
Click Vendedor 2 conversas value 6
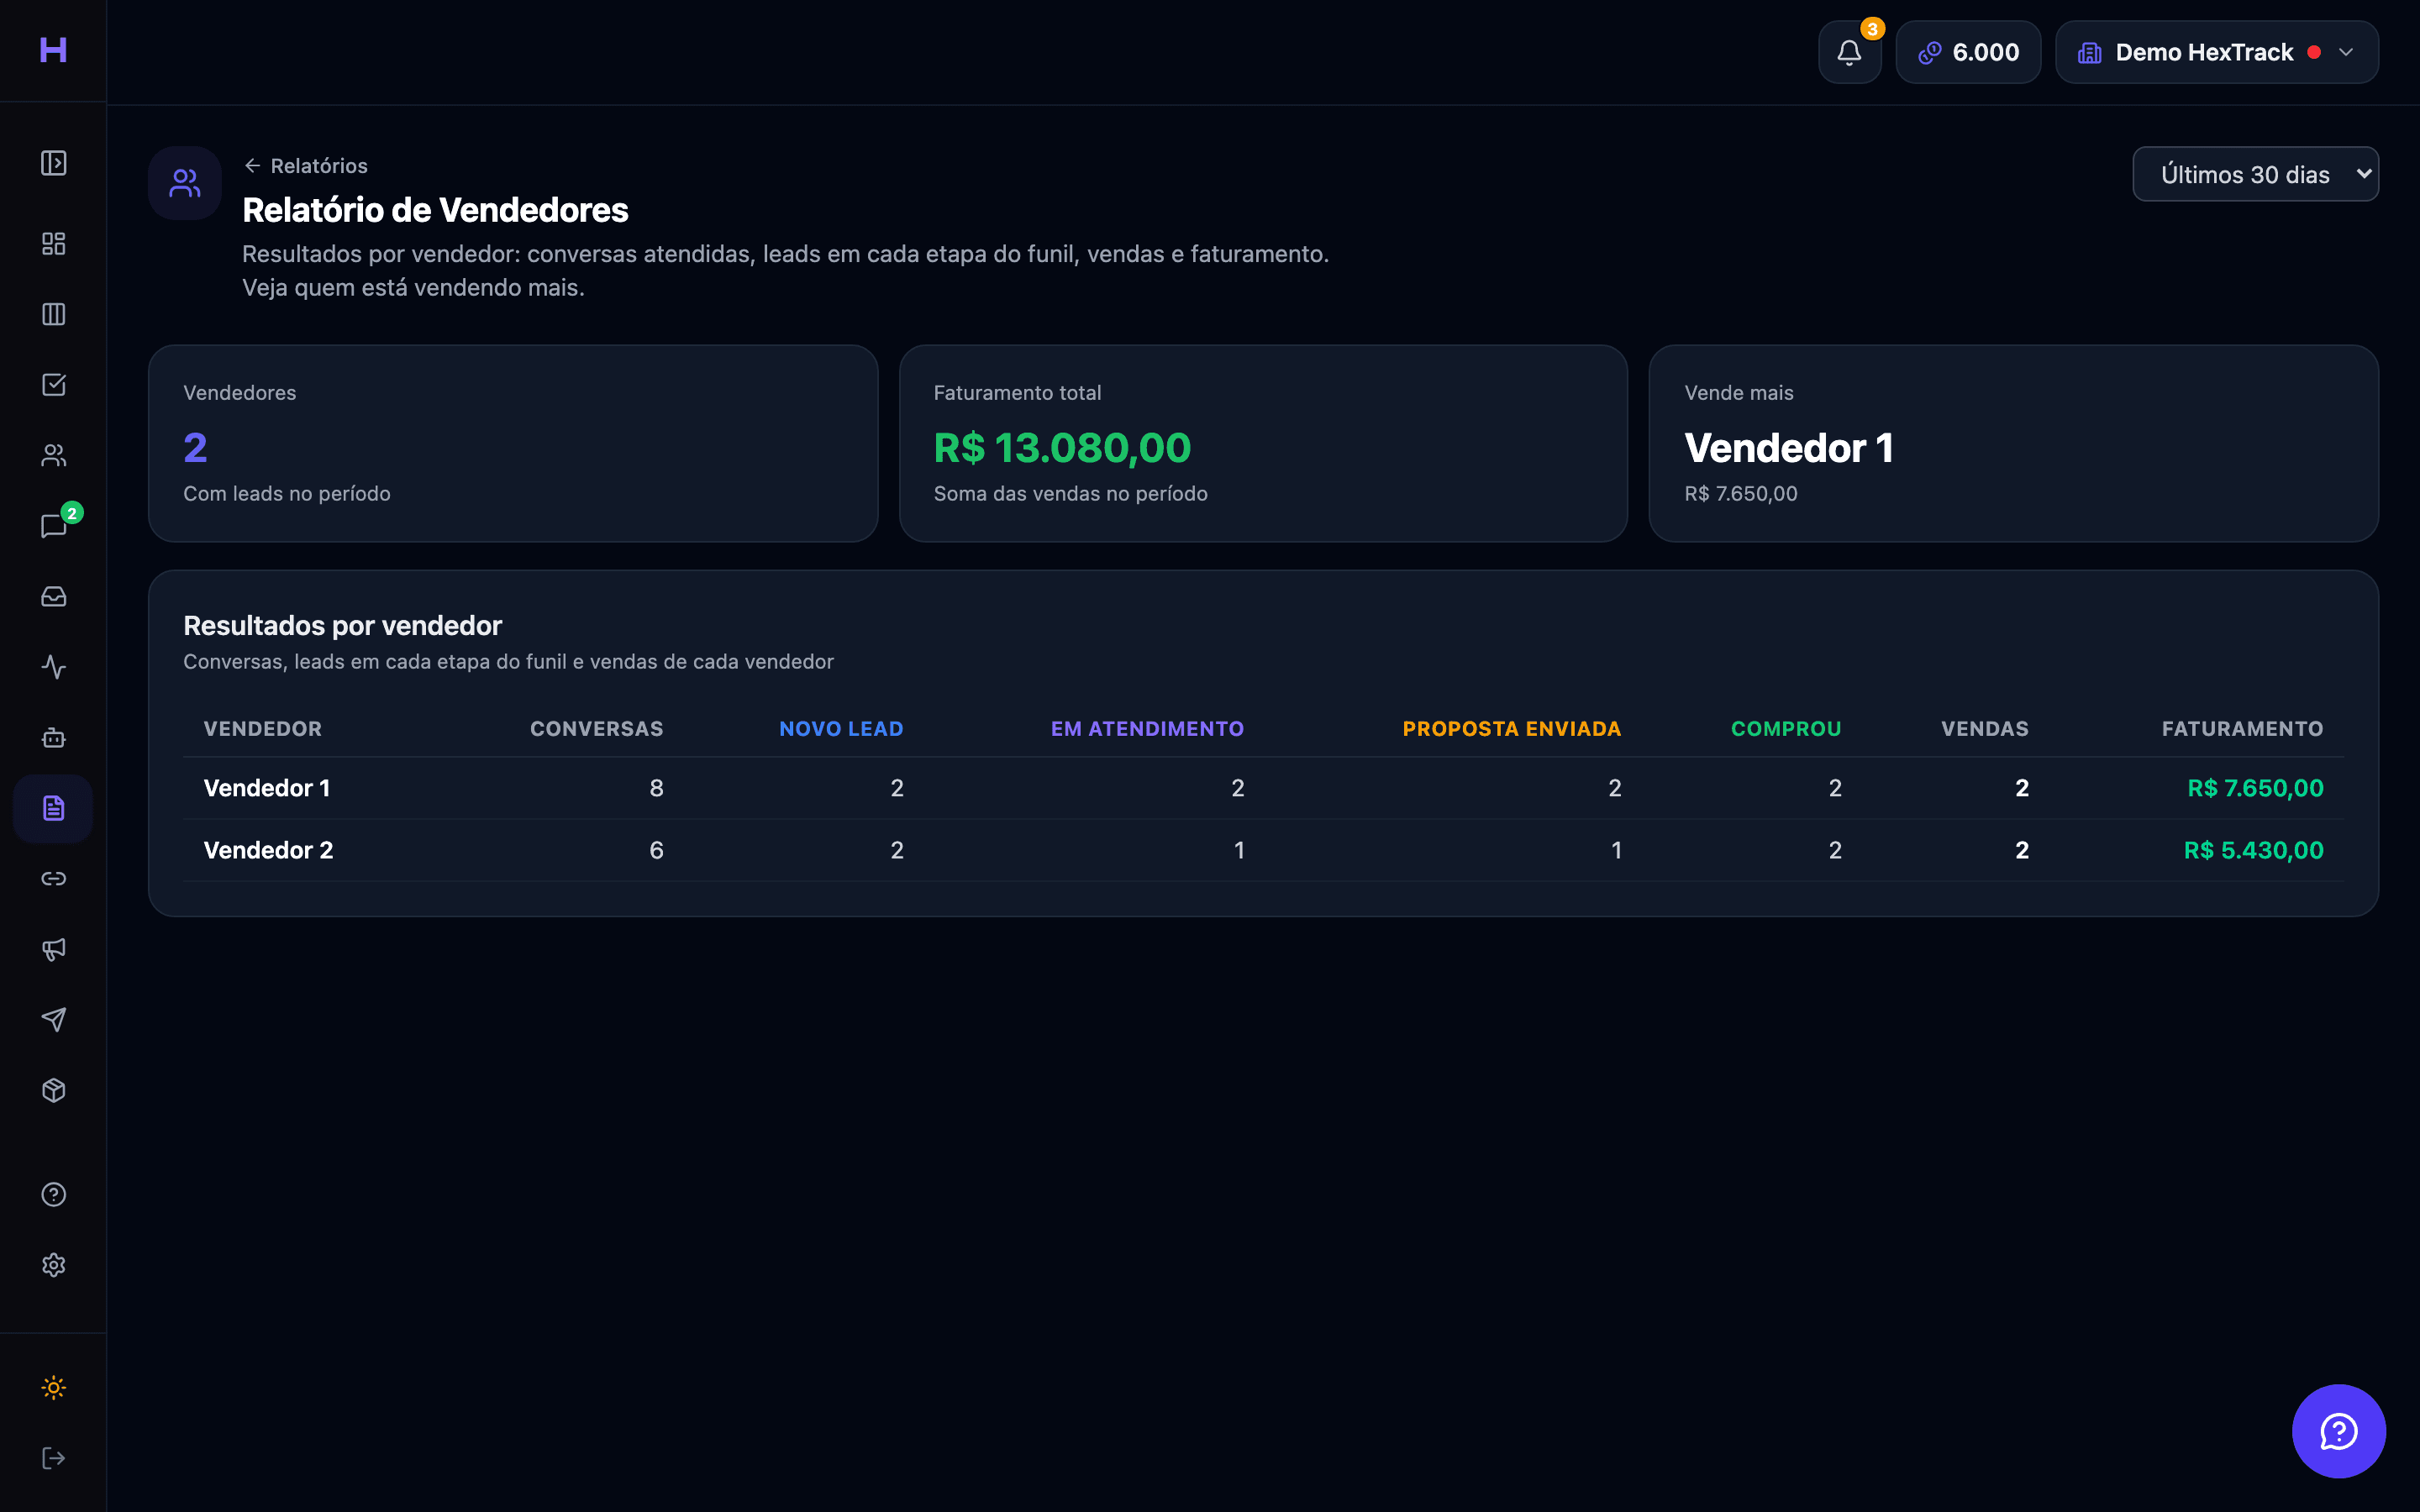[656, 850]
